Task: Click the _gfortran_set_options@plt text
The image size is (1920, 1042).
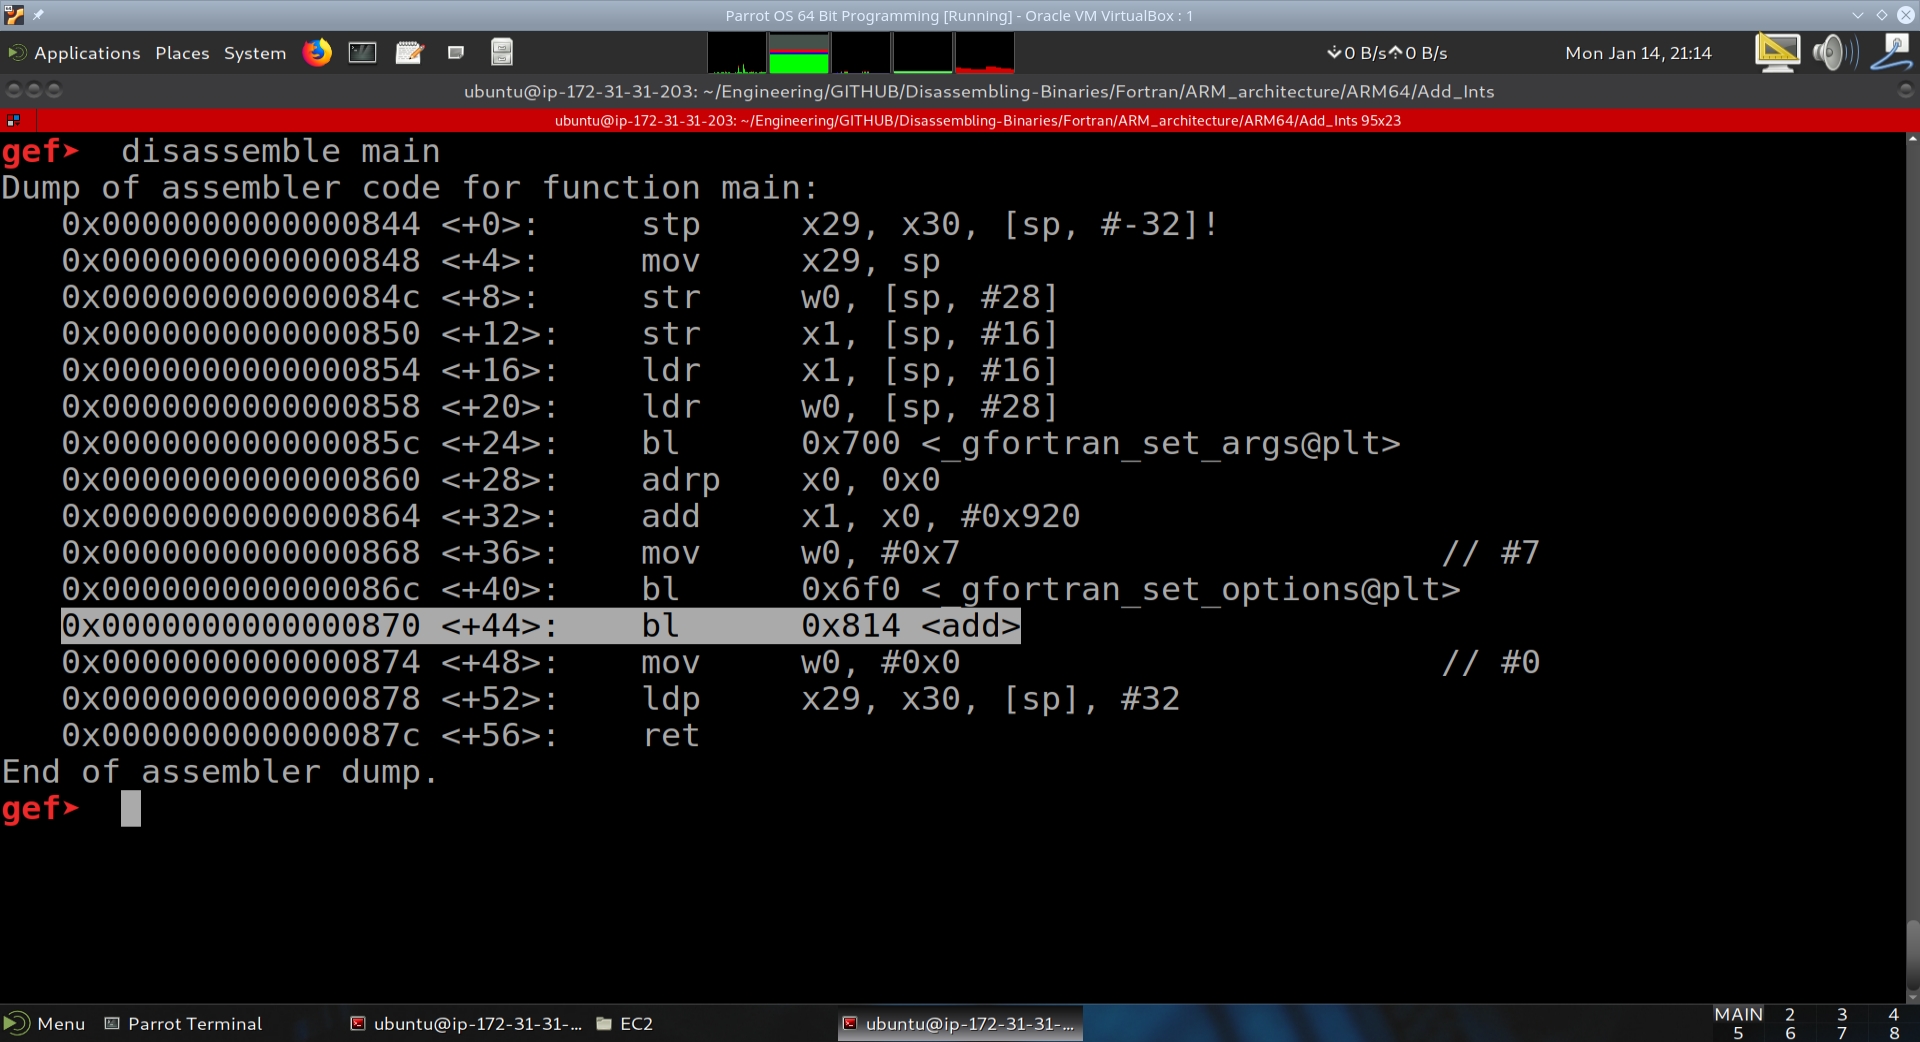Action: point(1191,589)
